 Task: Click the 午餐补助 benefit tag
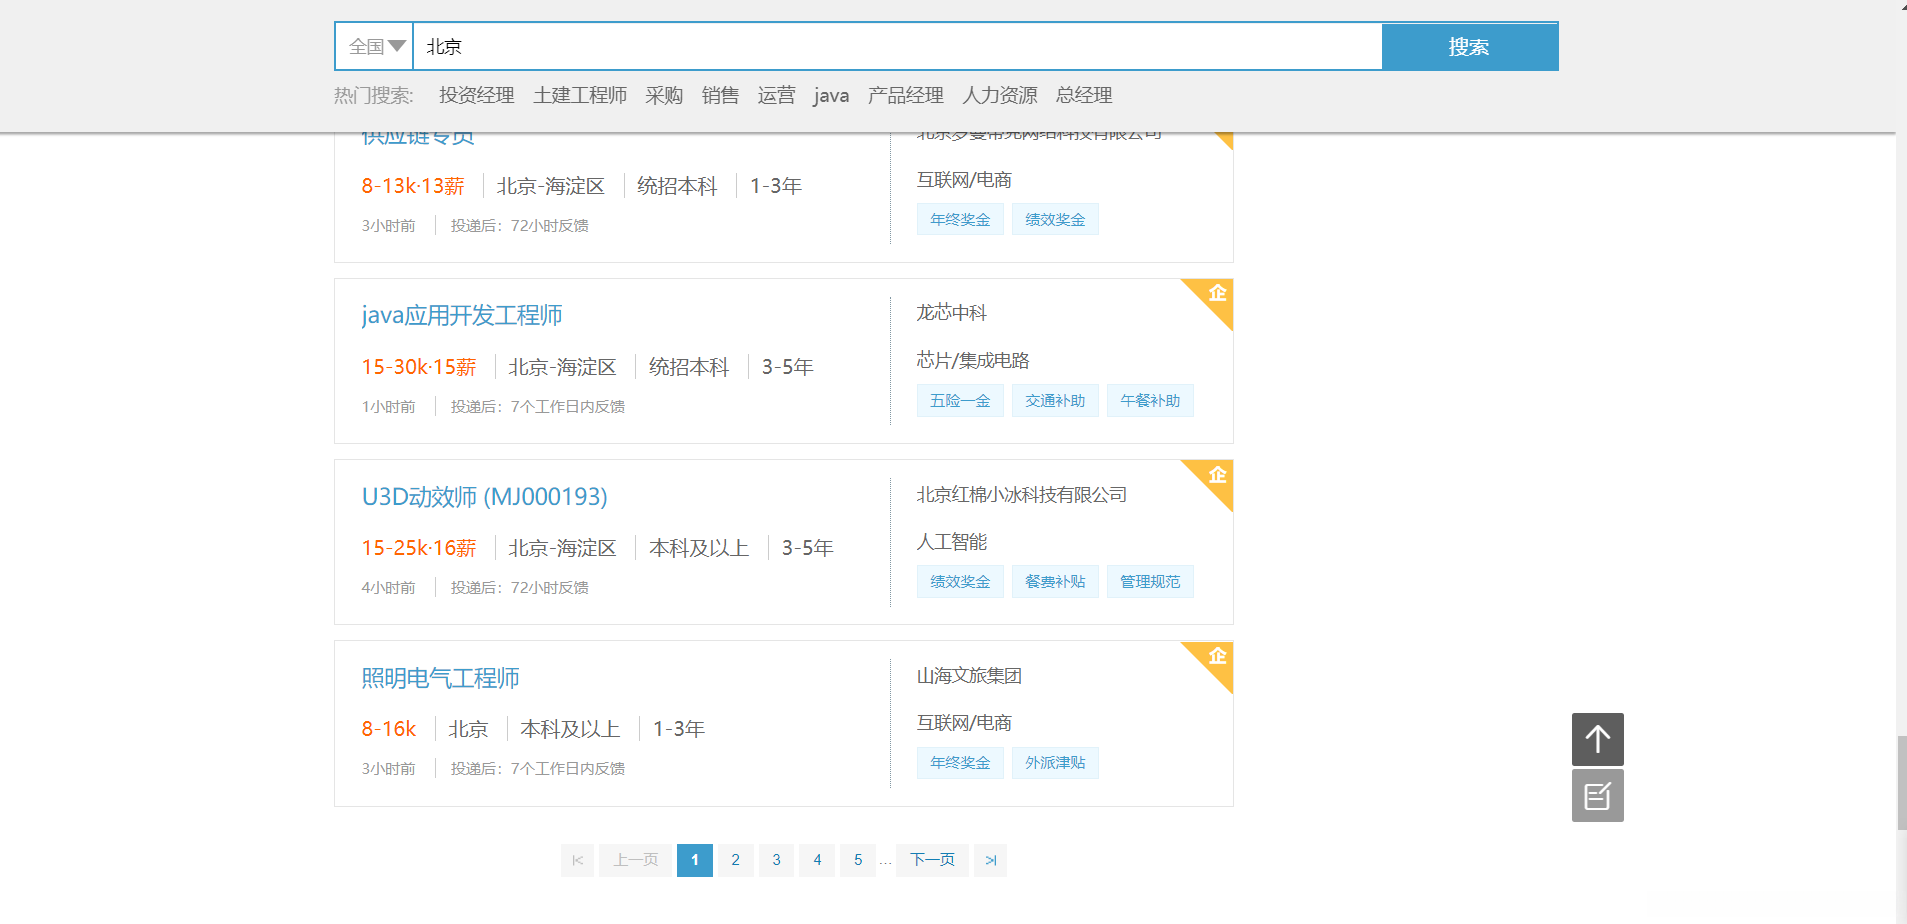tap(1150, 401)
